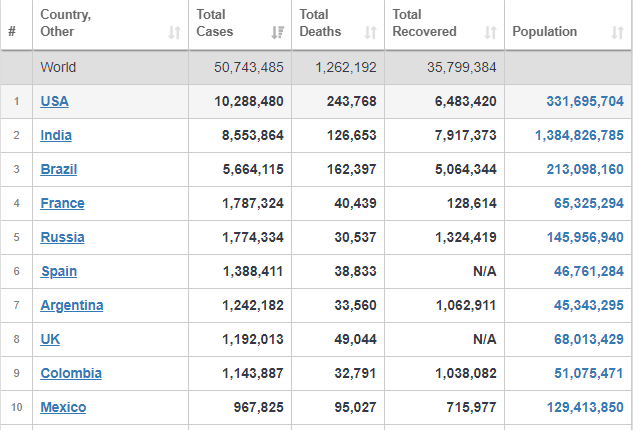This screenshot has height=430, width=634.
Task: Click the # column header
Action: pos(12,31)
